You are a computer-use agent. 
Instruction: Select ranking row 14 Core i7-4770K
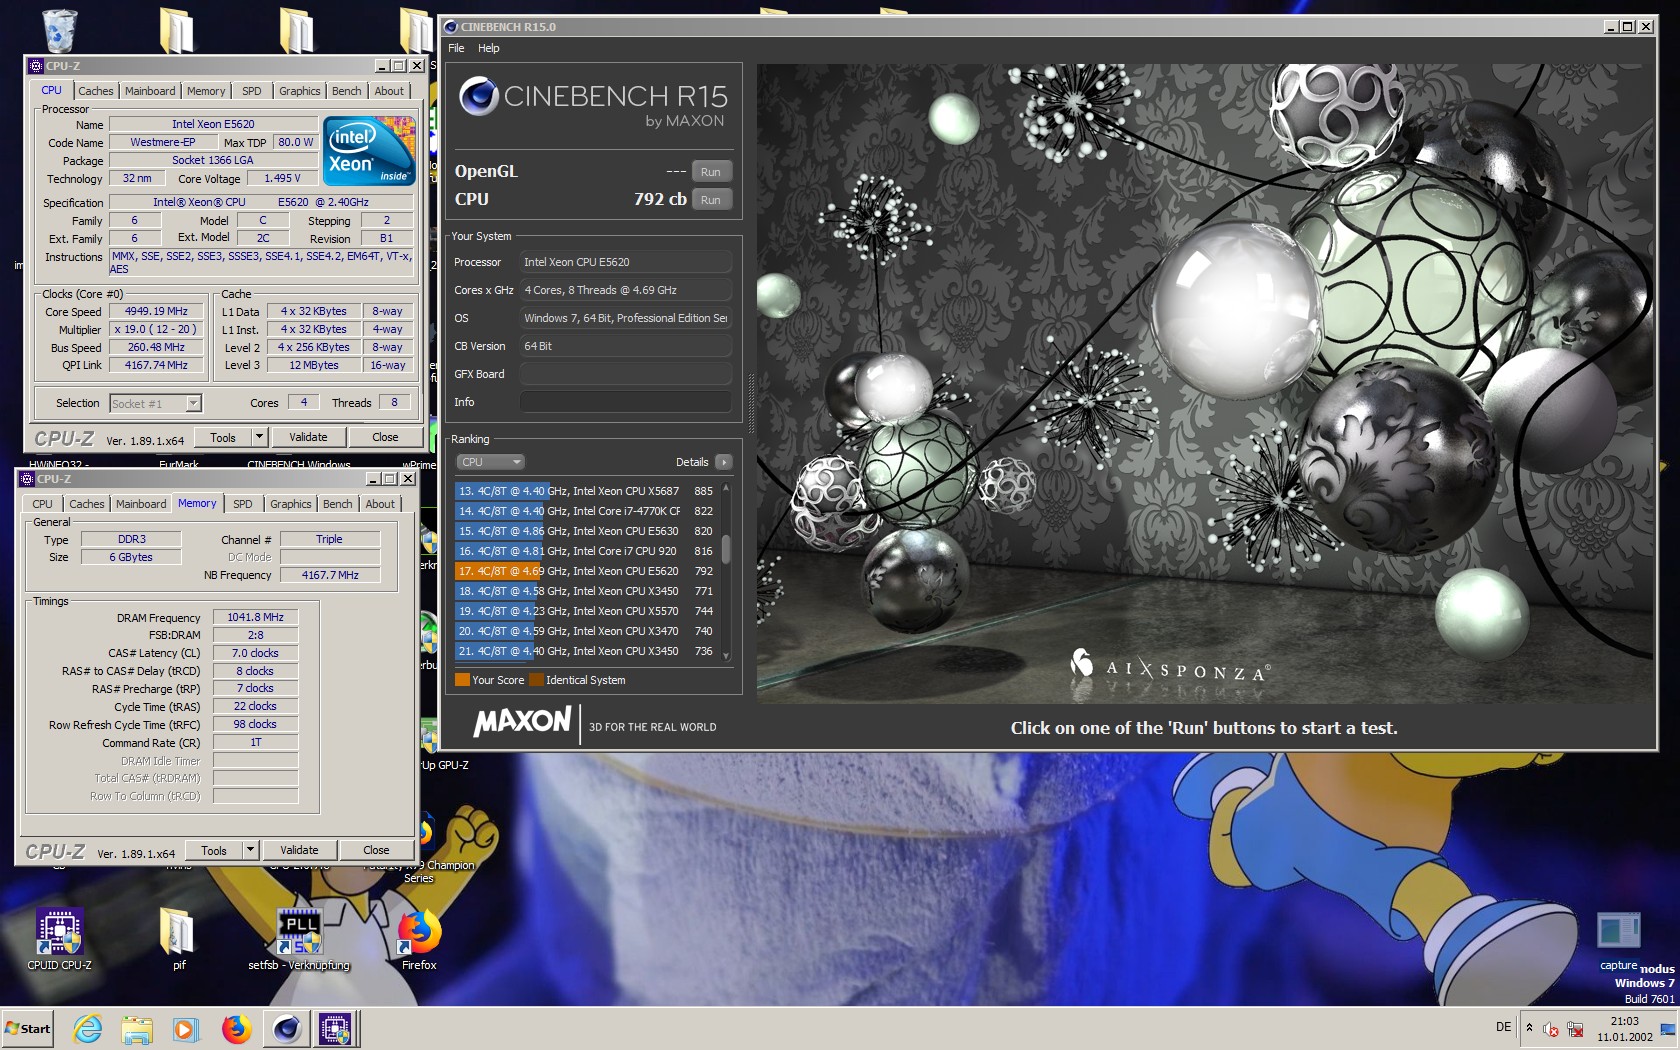586,511
